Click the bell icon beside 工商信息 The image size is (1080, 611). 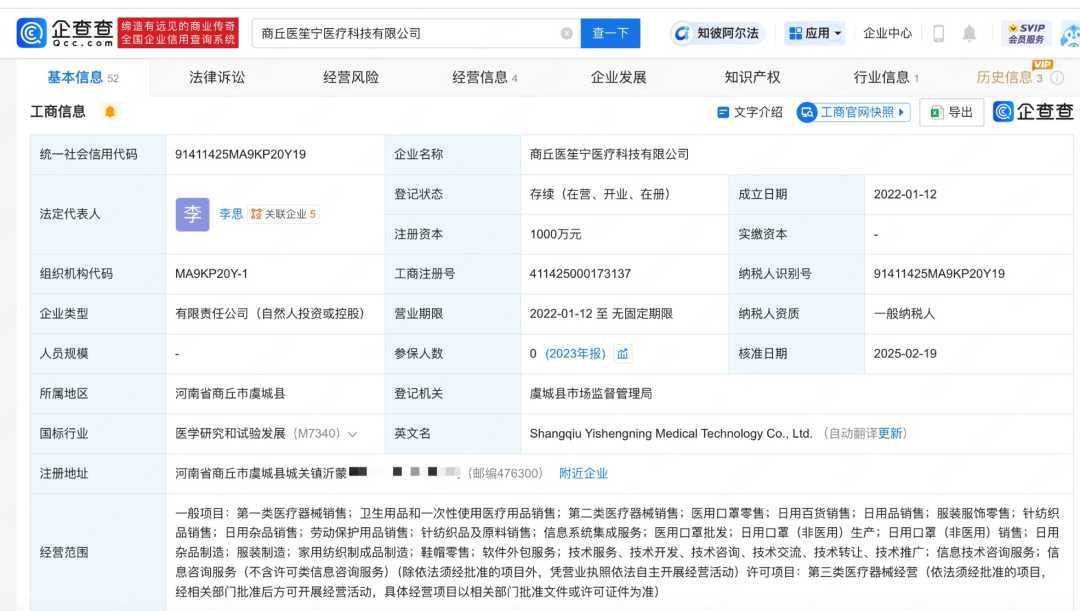pyautogui.click(x=110, y=112)
